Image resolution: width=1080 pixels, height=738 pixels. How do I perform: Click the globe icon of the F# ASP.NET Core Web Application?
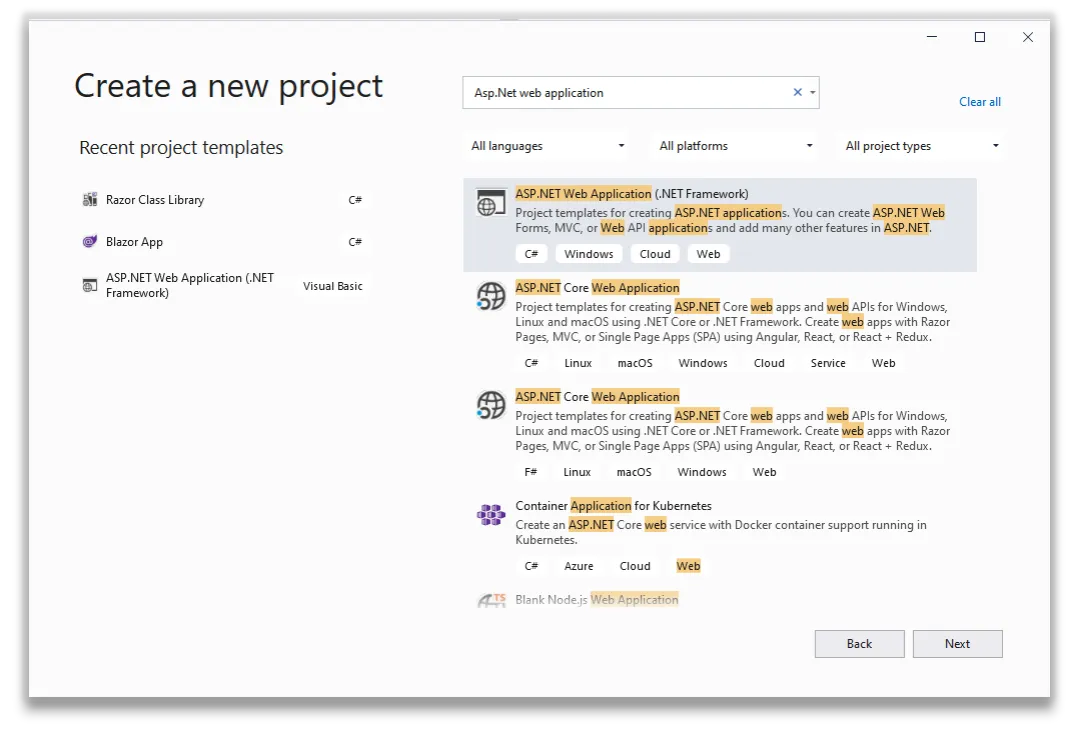(491, 406)
